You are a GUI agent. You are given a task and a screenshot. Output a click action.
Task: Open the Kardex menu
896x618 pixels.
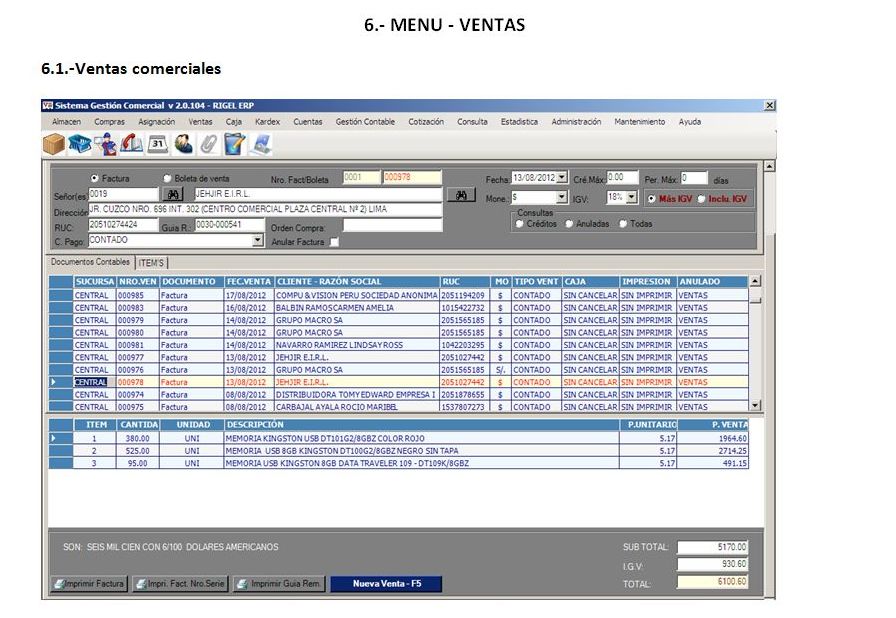(x=267, y=122)
